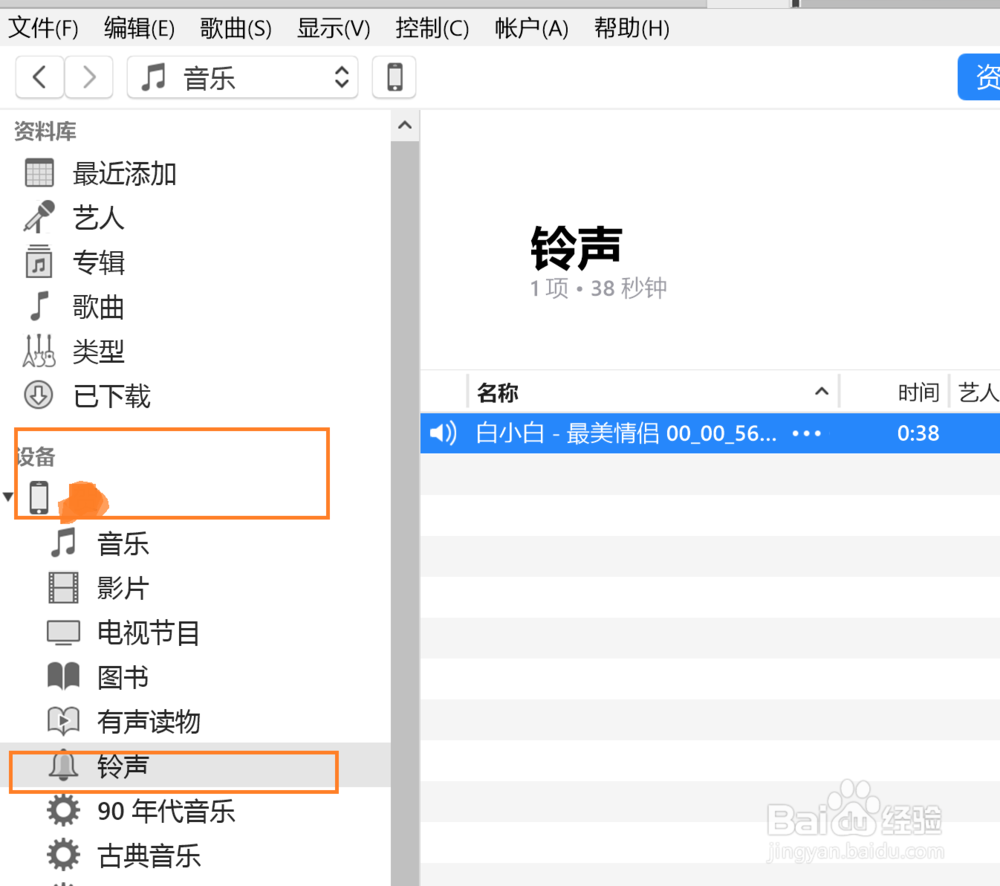Click the iPhone device icon in the toolbar
This screenshot has width=1000, height=886.
tap(393, 77)
